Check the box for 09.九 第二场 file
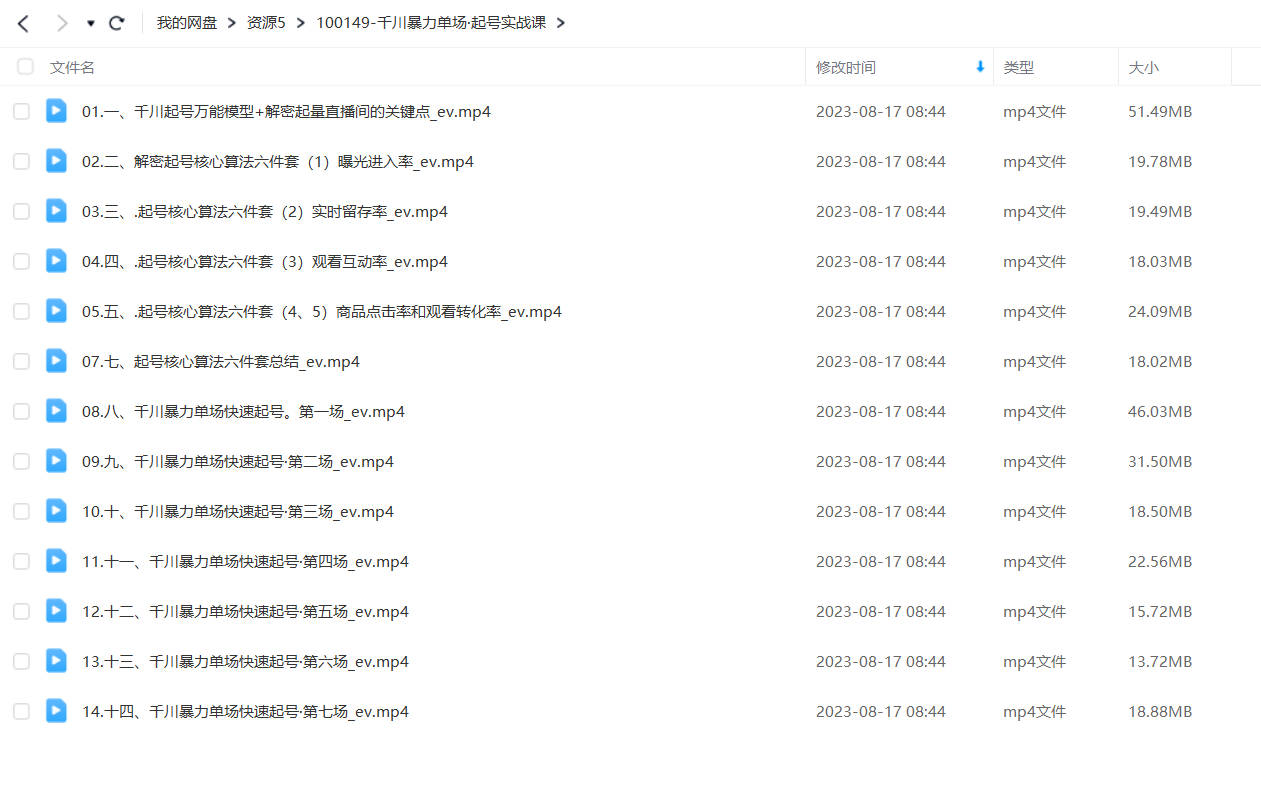Image resolution: width=1261 pixels, height=785 pixels. 21,461
